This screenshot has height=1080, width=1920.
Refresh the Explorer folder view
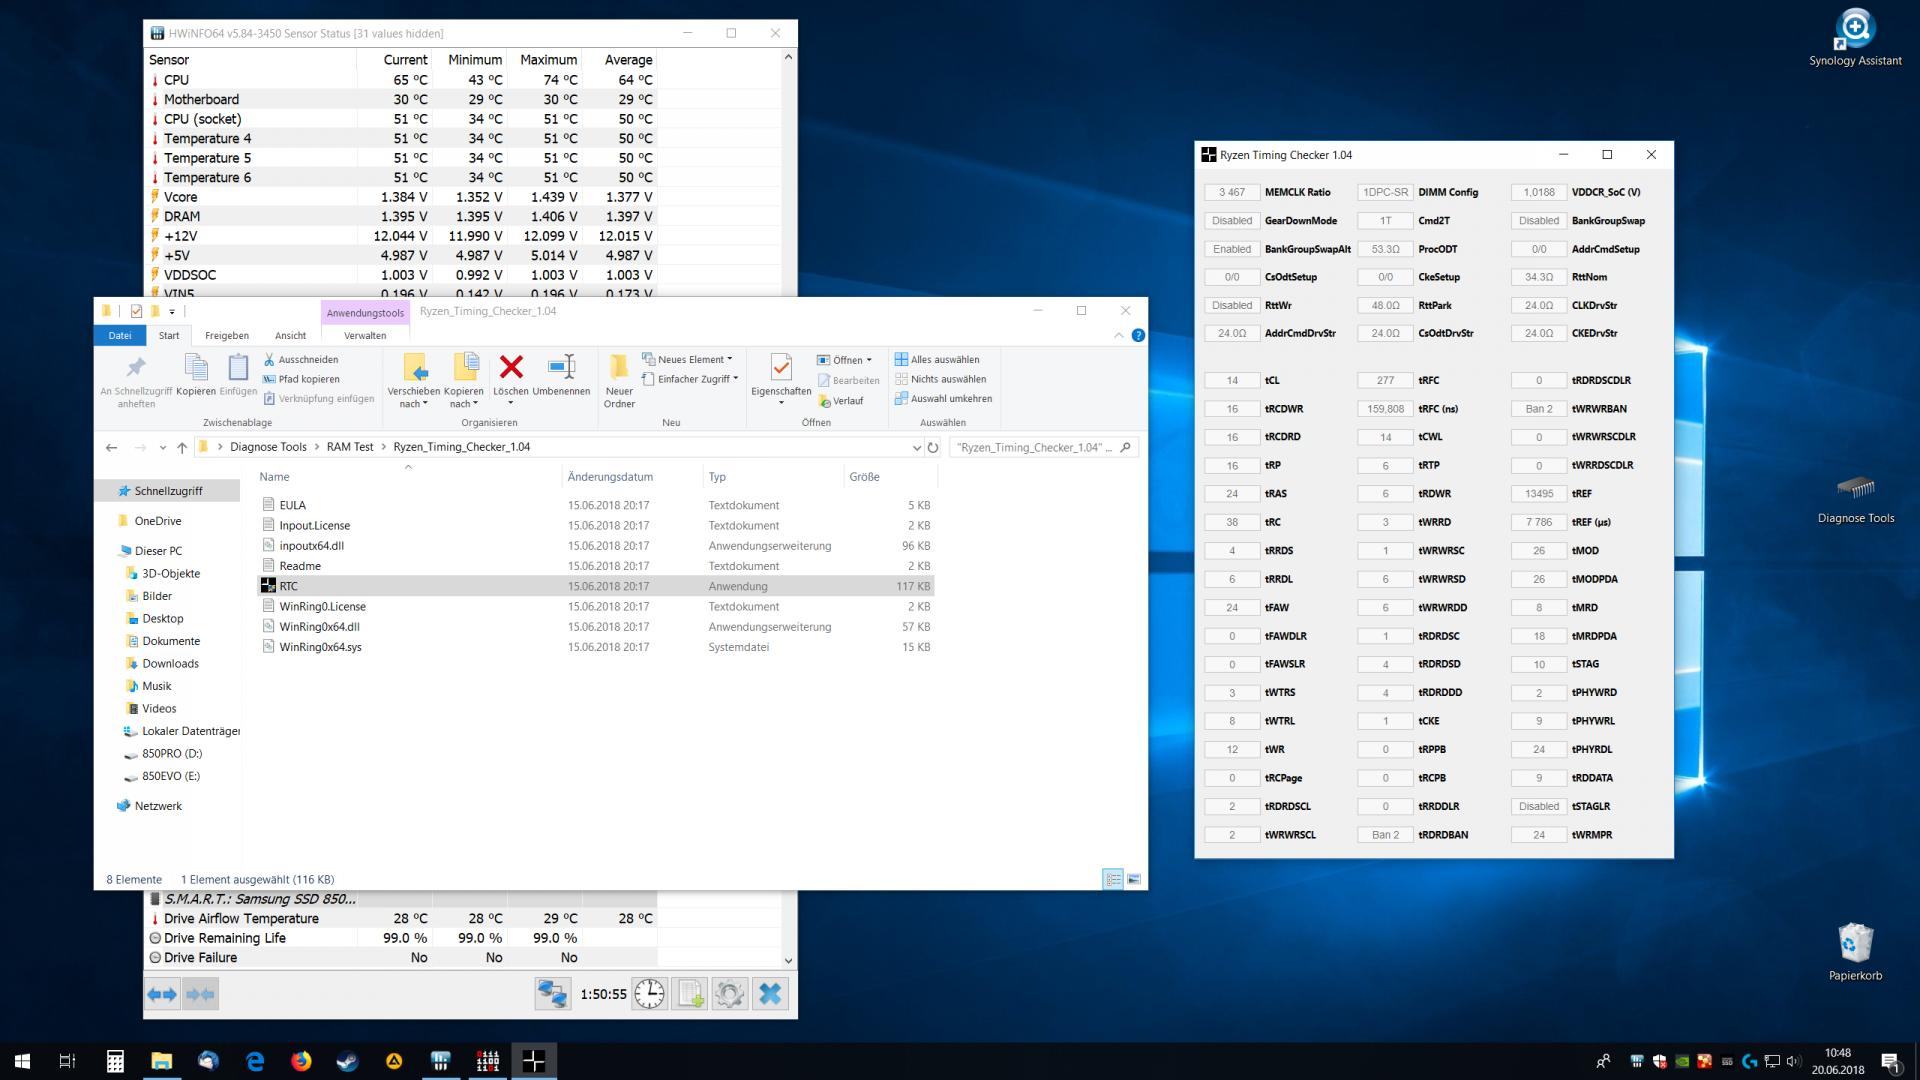click(933, 448)
